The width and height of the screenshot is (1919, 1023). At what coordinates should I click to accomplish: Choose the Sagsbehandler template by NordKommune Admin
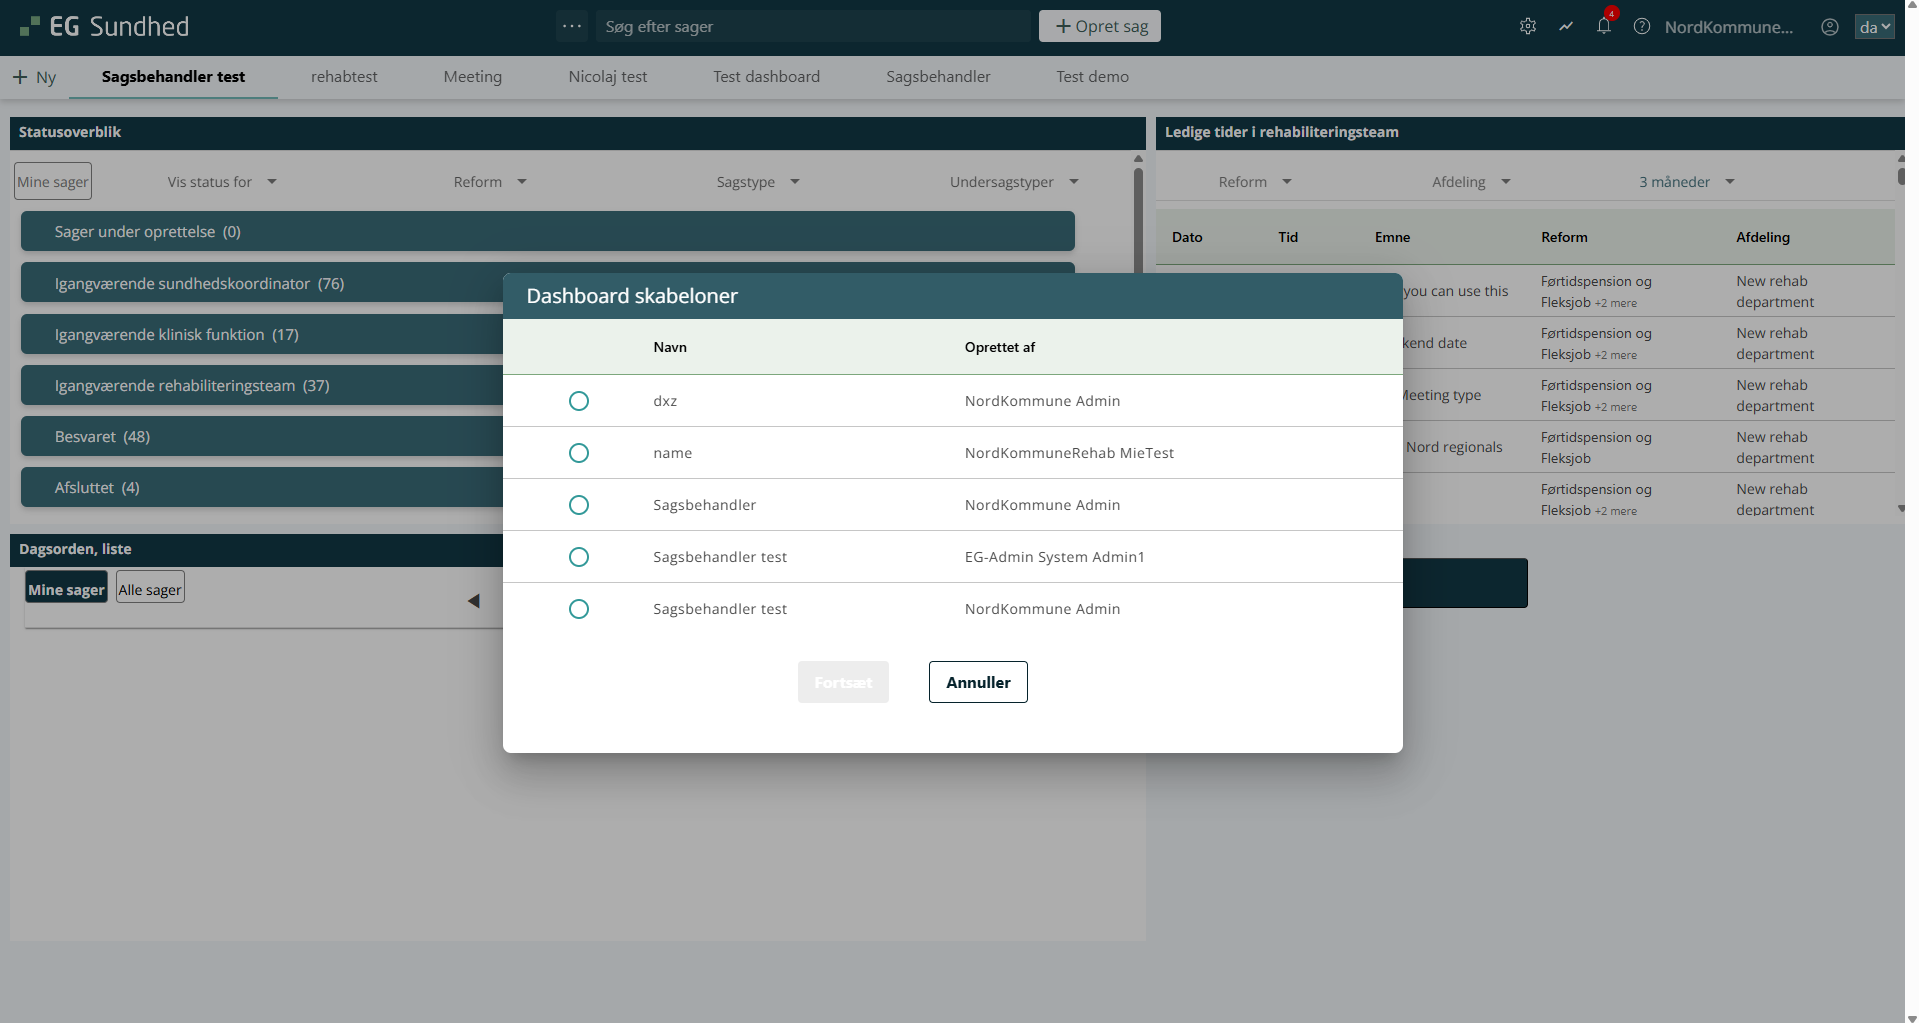click(x=578, y=505)
